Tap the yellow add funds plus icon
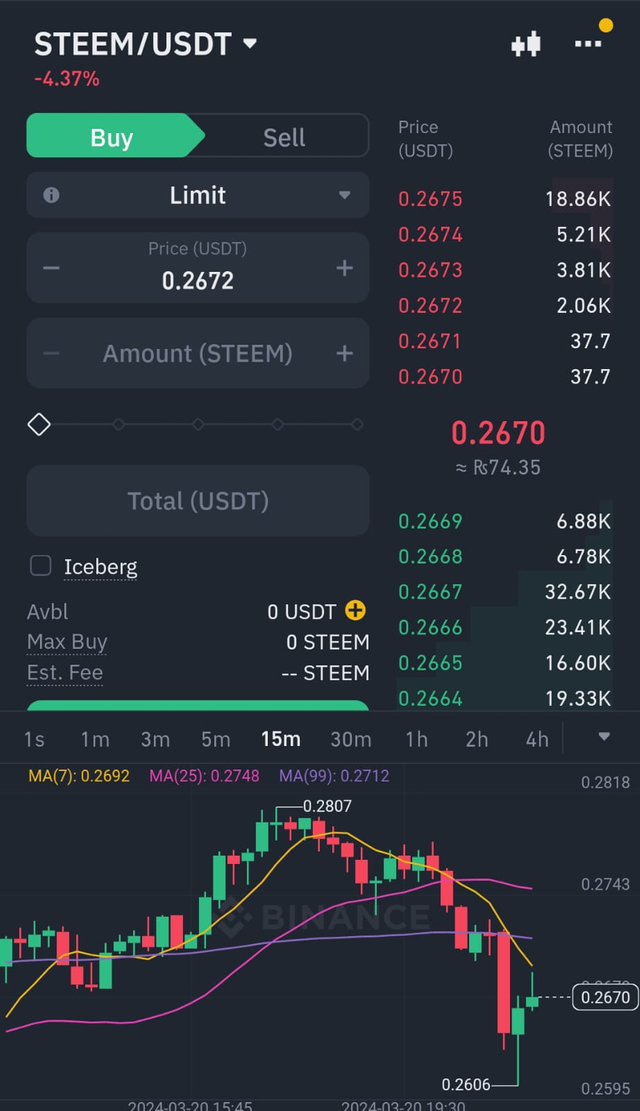This screenshot has width=640, height=1111. [355, 610]
